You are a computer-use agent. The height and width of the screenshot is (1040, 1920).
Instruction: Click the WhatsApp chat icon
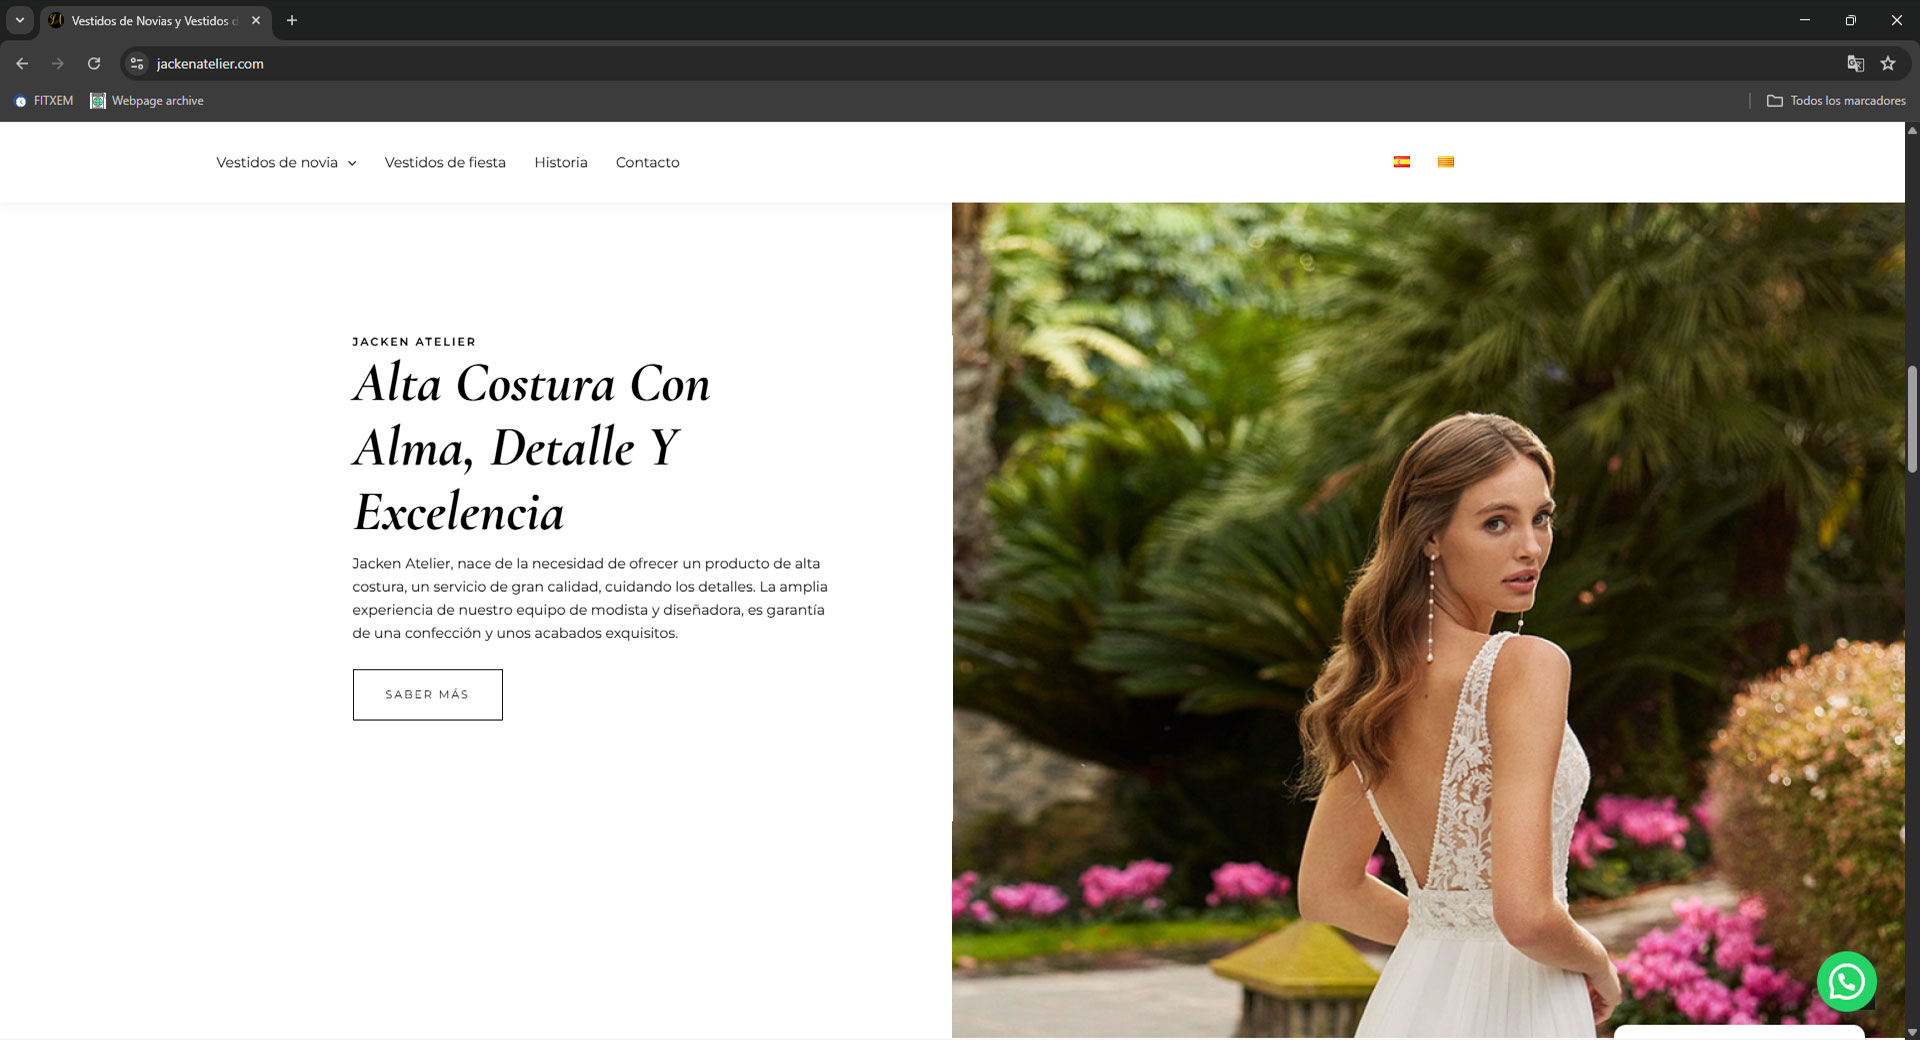point(1846,981)
